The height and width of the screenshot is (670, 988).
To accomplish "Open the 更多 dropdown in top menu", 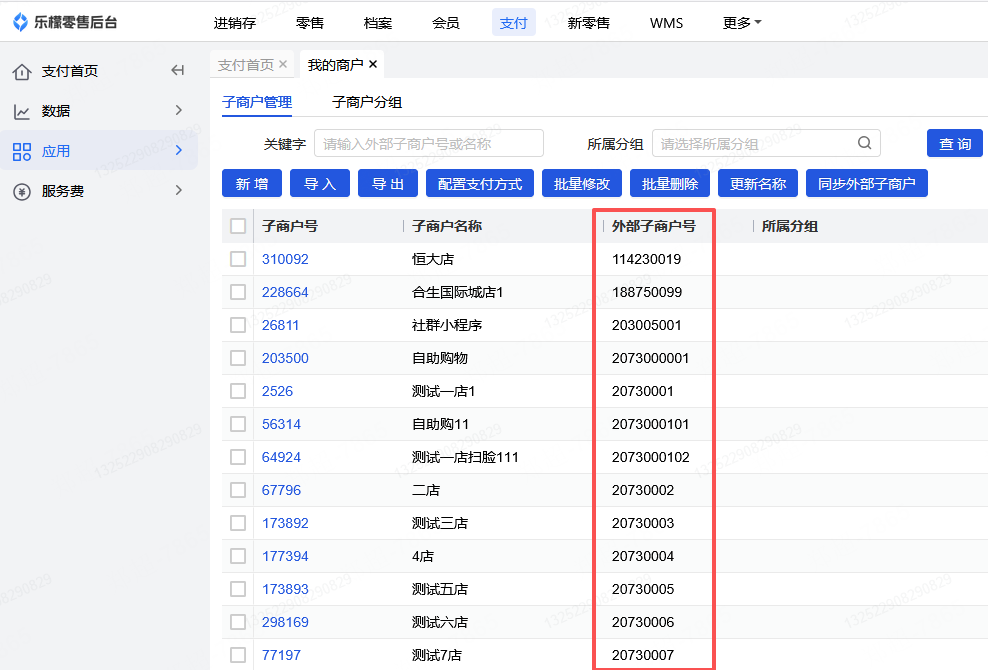I will pyautogui.click(x=742, y=23).
